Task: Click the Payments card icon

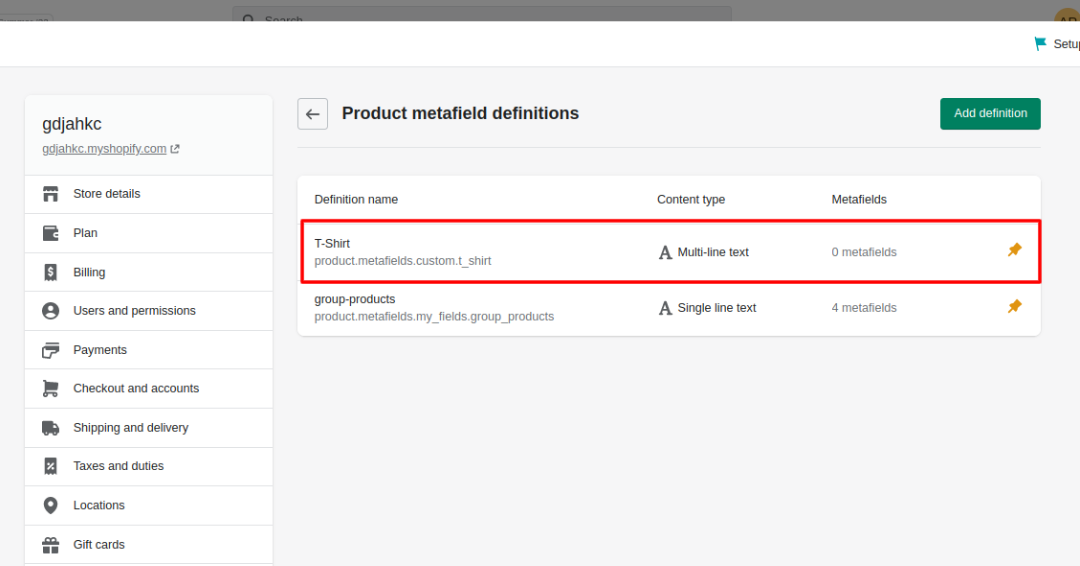Action: pyautogui.click(x=50, y=350)
